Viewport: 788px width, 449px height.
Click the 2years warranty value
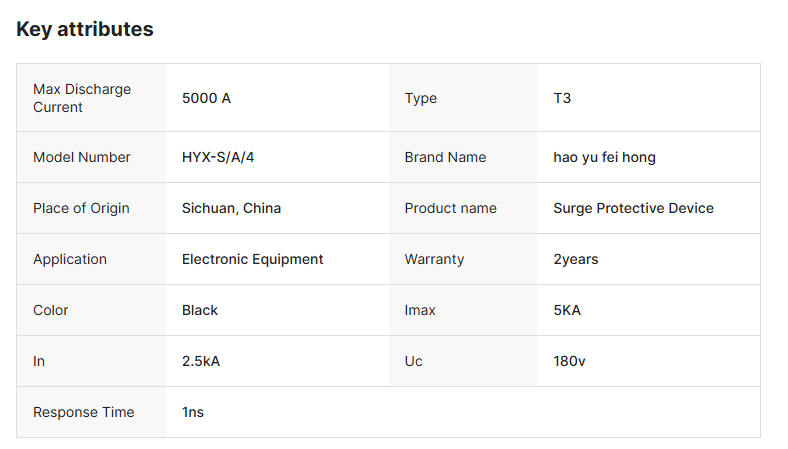[576, 259]
